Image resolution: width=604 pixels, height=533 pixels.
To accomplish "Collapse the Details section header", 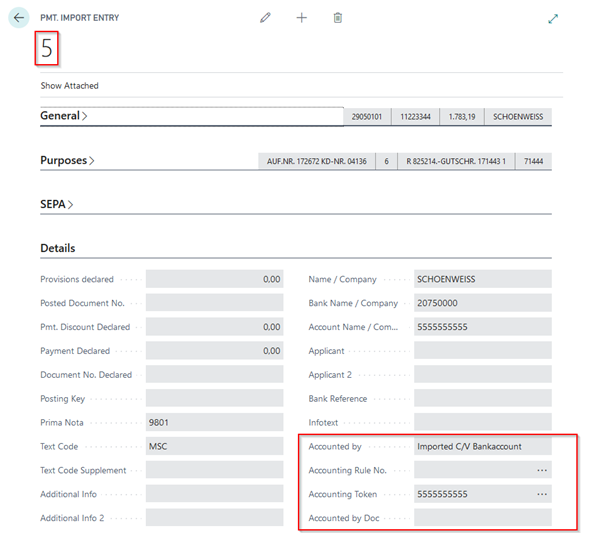I will [58, 248].
